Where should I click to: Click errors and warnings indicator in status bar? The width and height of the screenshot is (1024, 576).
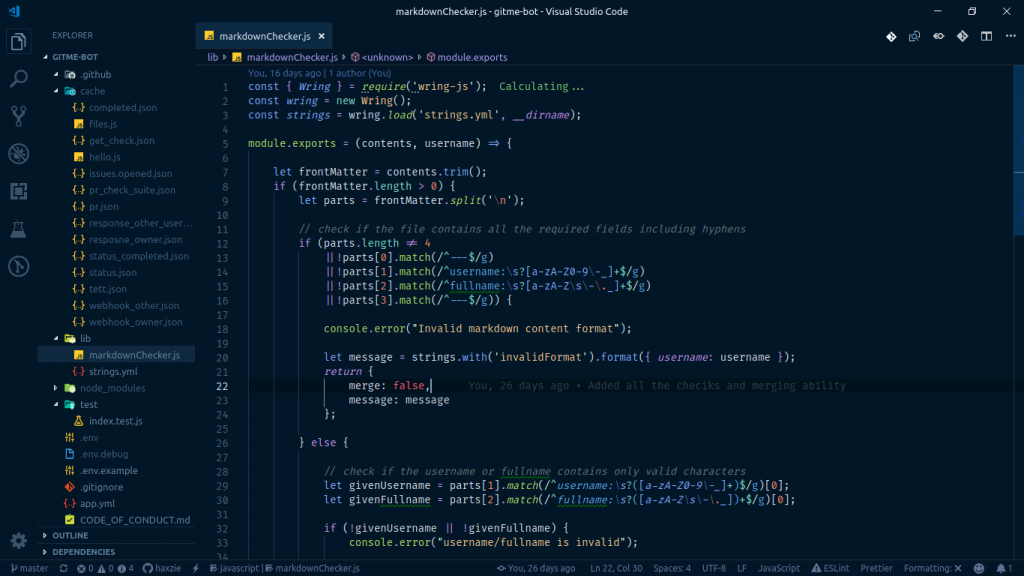[x=90, y=567]
